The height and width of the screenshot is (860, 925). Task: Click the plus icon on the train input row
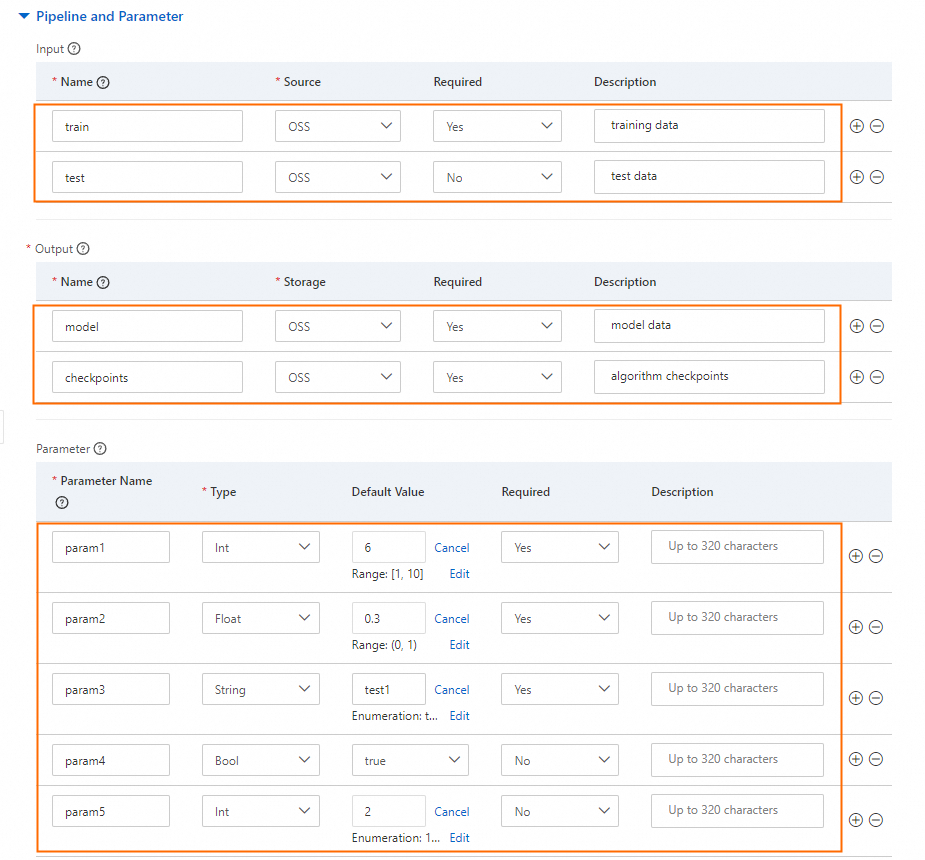[x=856, y=126]
